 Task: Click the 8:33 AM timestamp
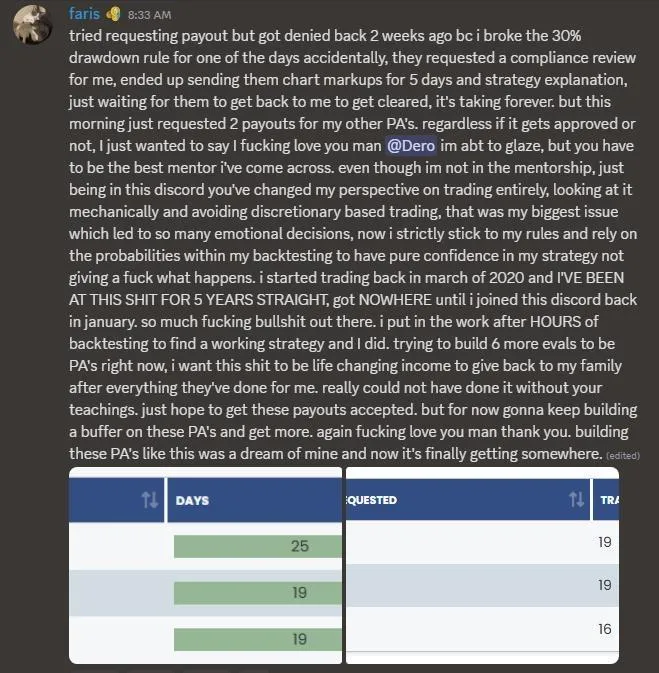pyautogui.click(x=149, y=15)
